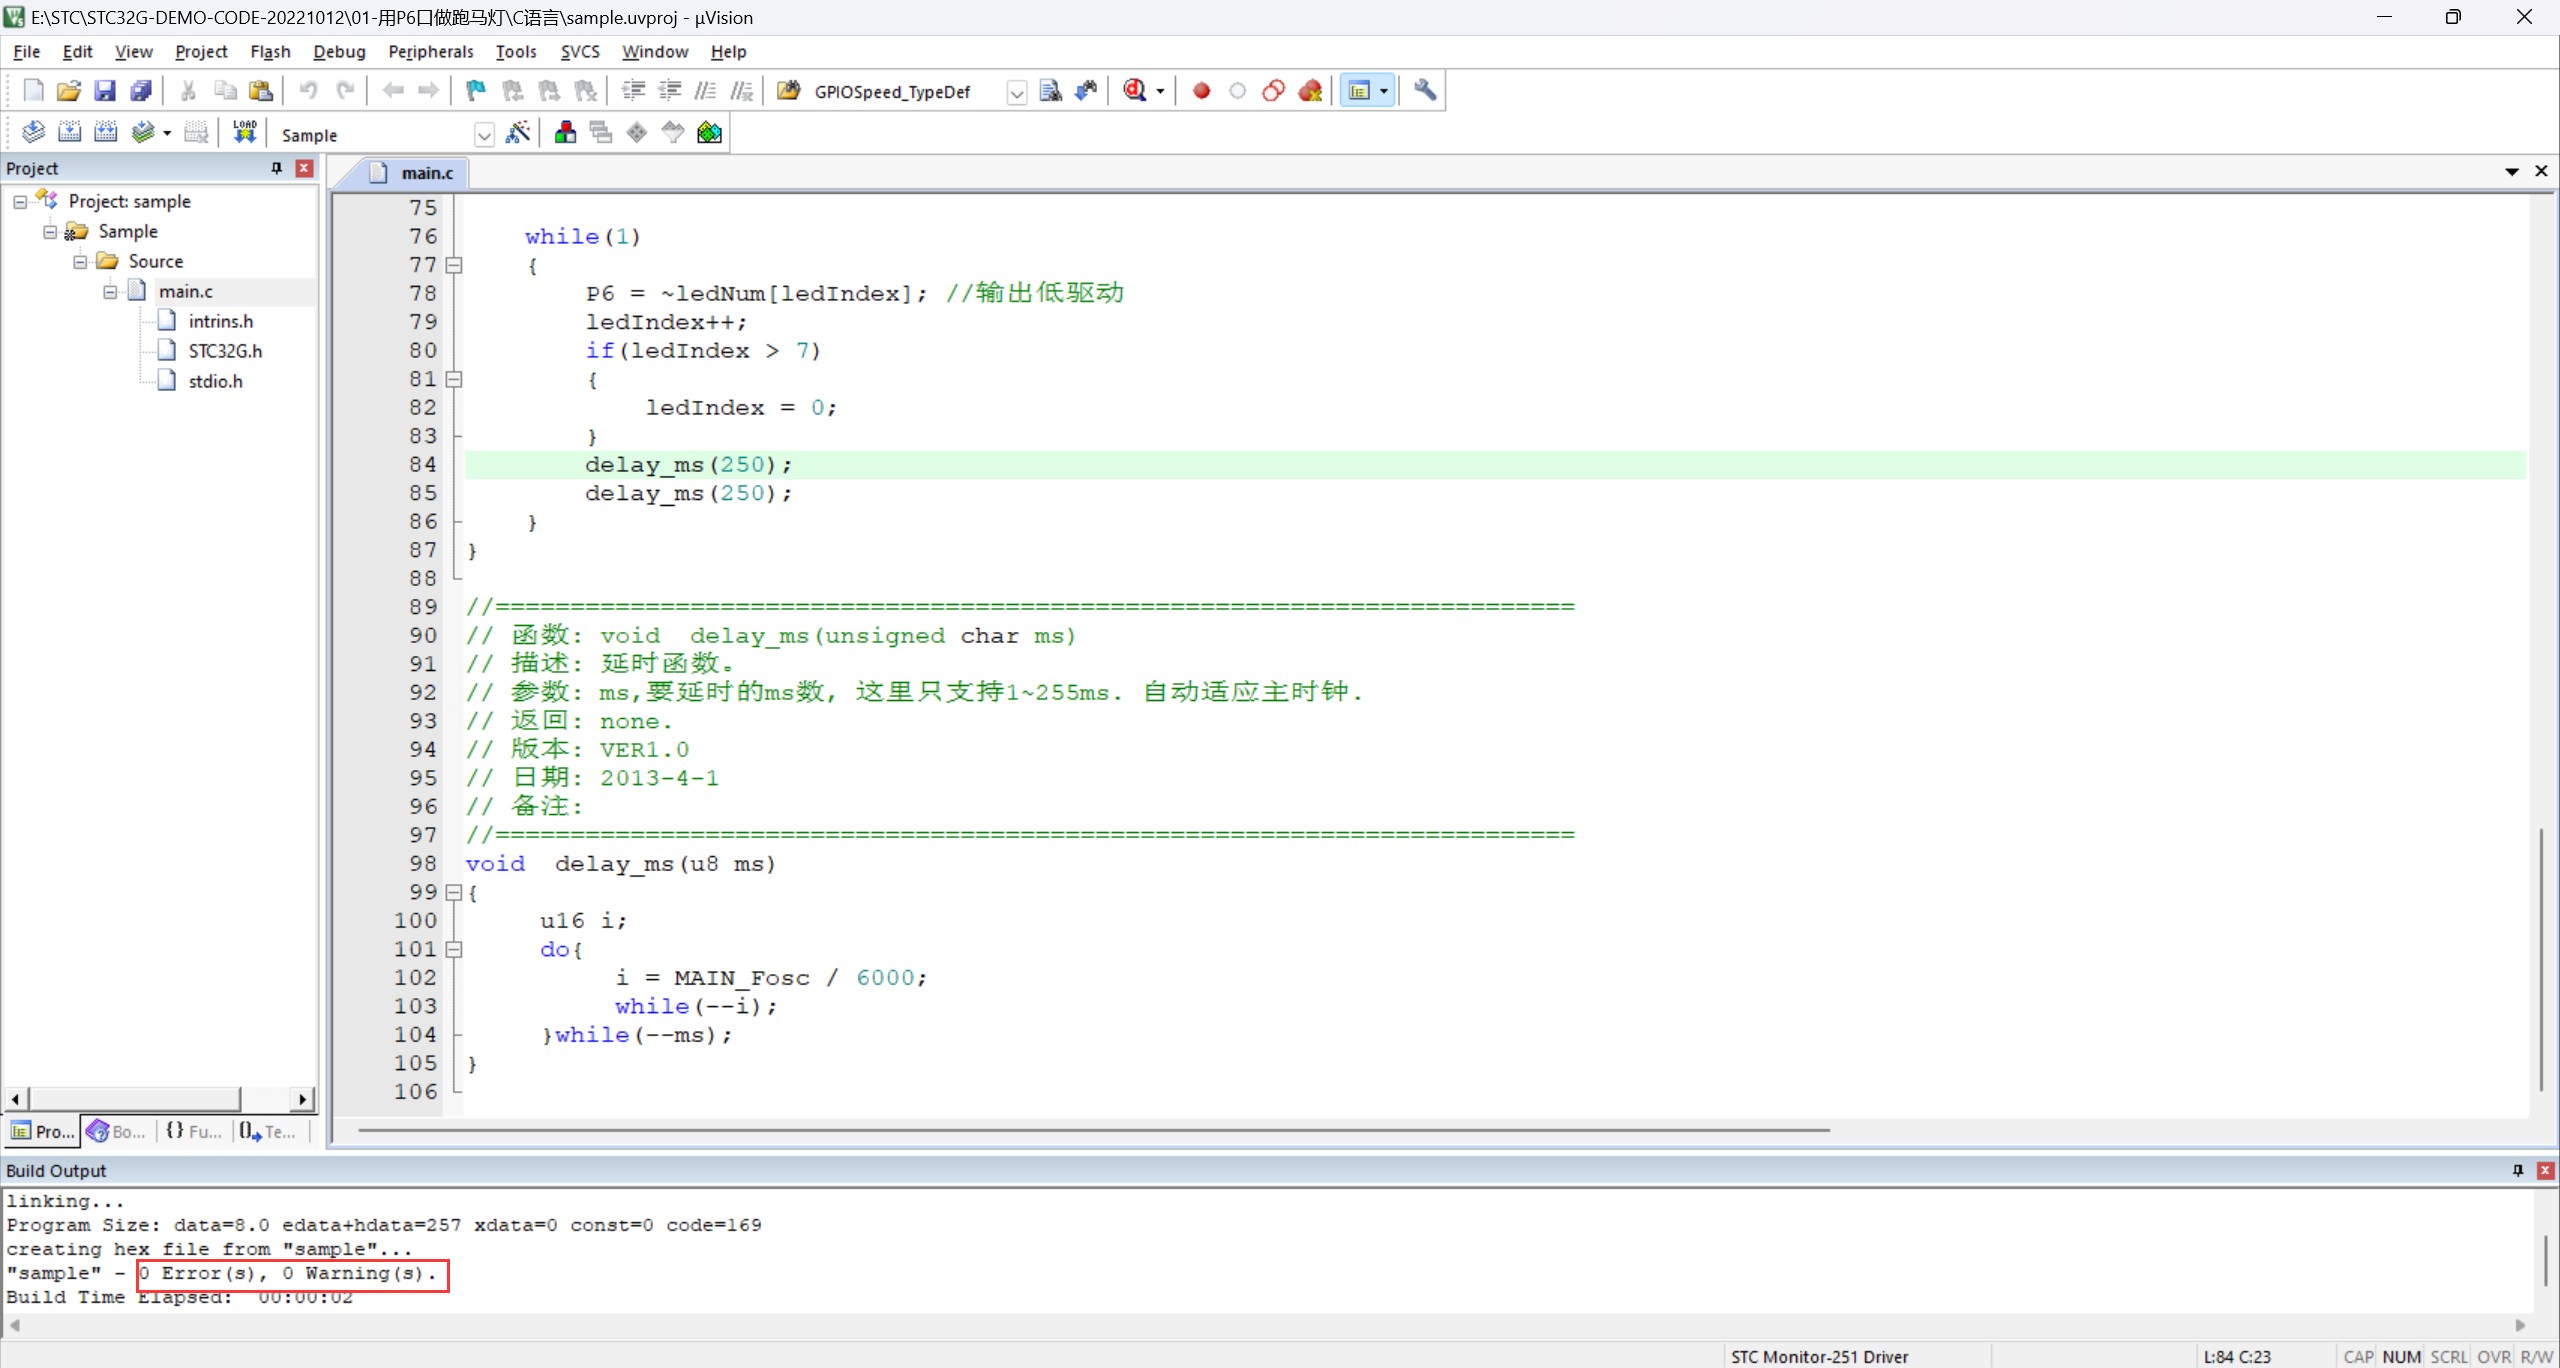Open the Flash menu
The height and width of the screenshot is (1368, 2560).
[x=270, y=51]
